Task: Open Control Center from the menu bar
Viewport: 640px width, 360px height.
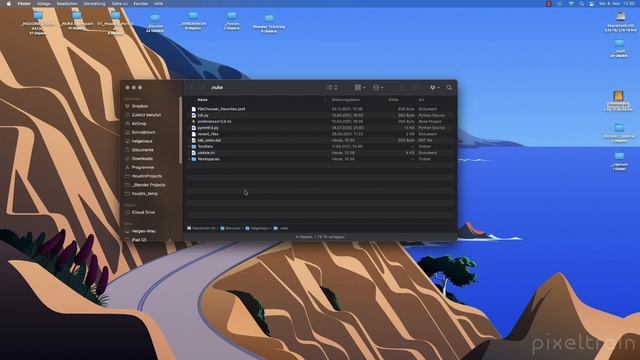Action: [591, 3]
